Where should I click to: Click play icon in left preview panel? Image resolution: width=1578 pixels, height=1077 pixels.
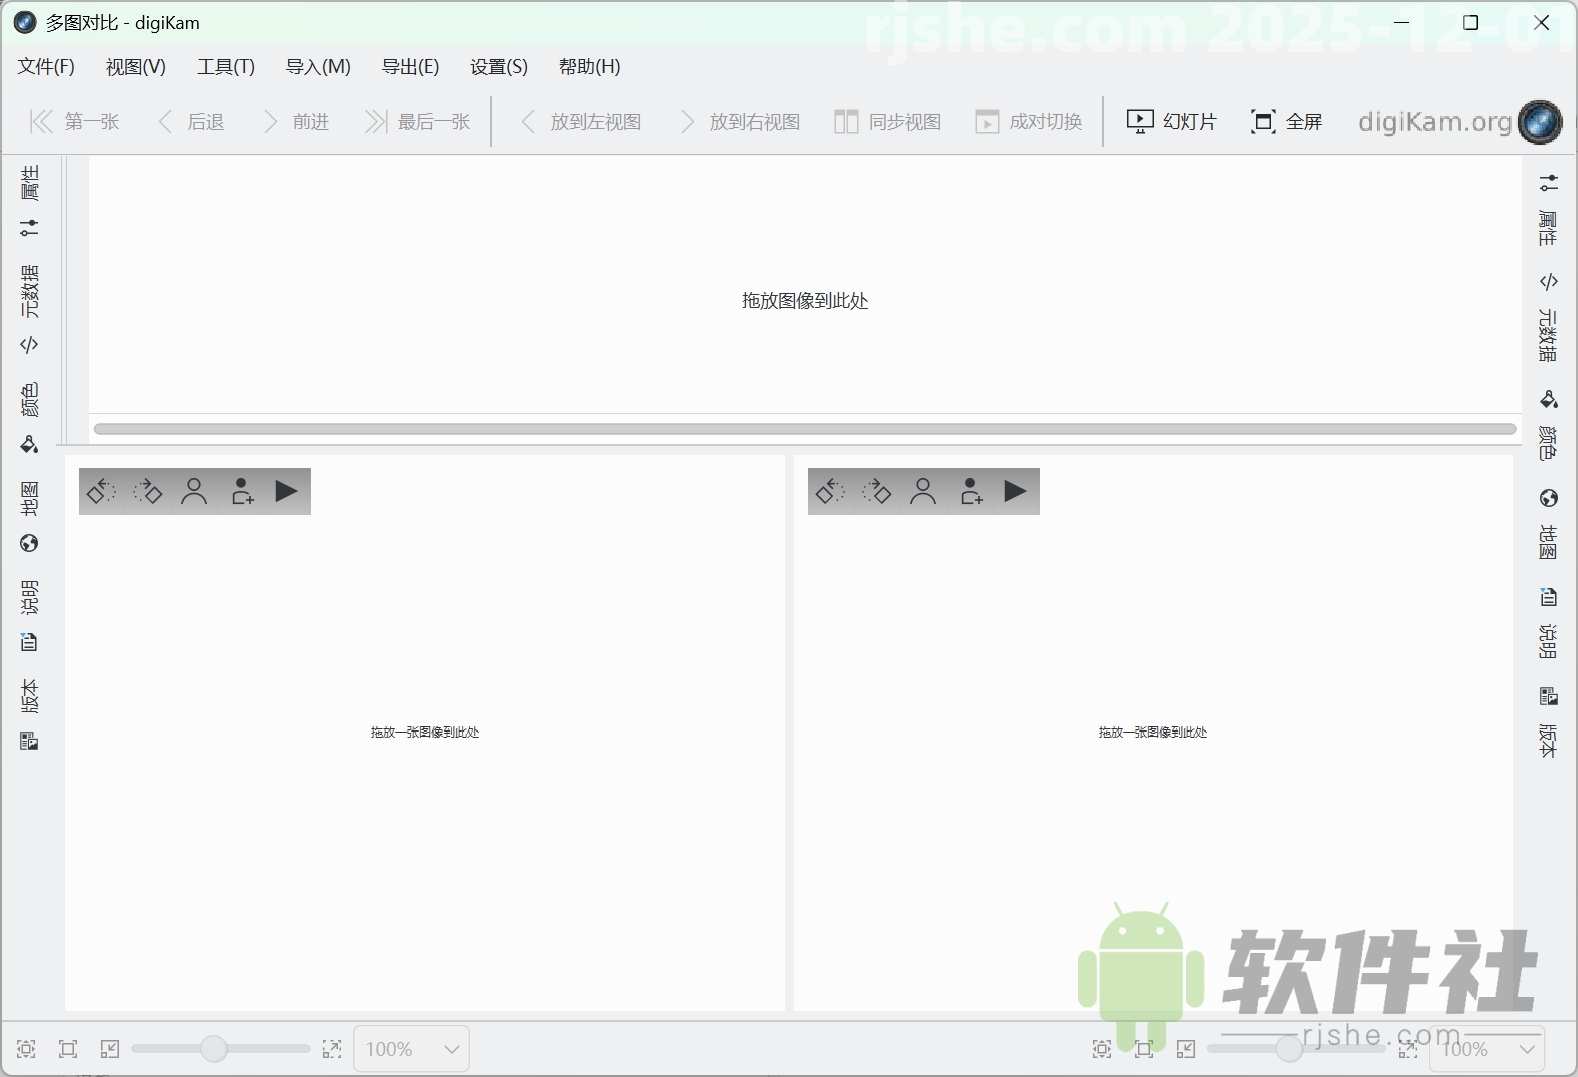coord(287,491)
